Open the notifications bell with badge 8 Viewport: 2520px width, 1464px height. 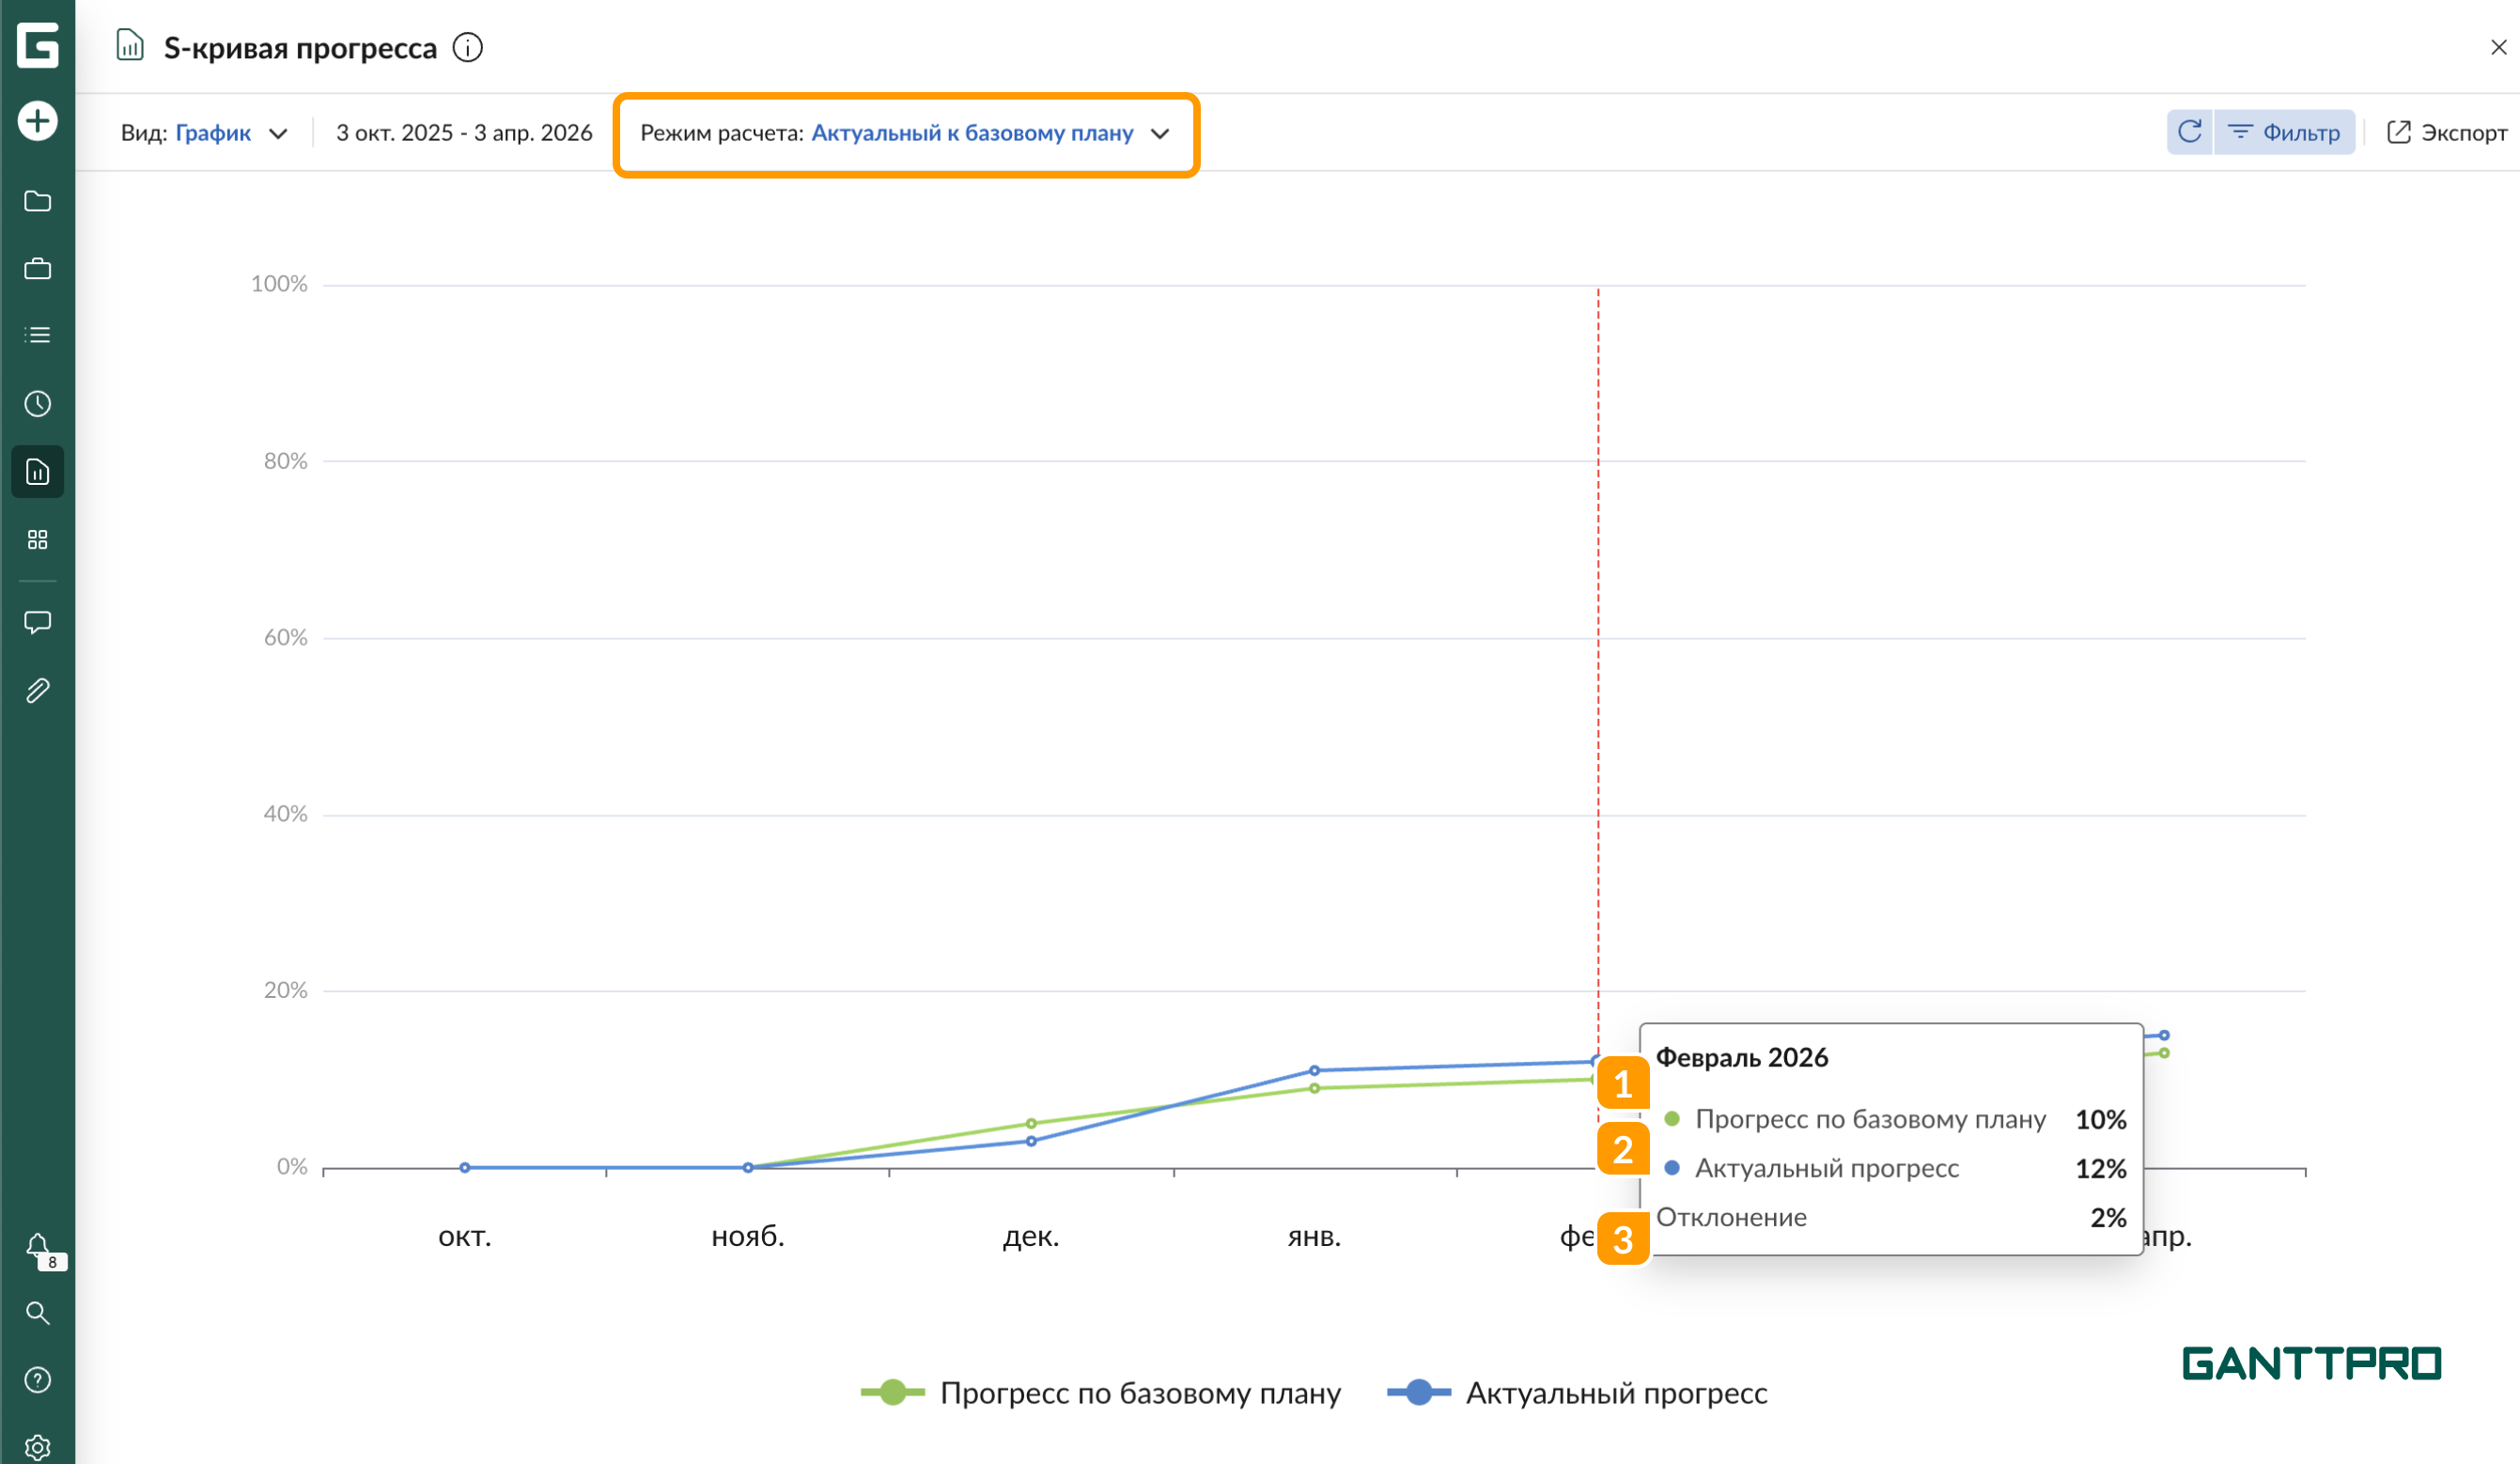(x=39, y=1247)
